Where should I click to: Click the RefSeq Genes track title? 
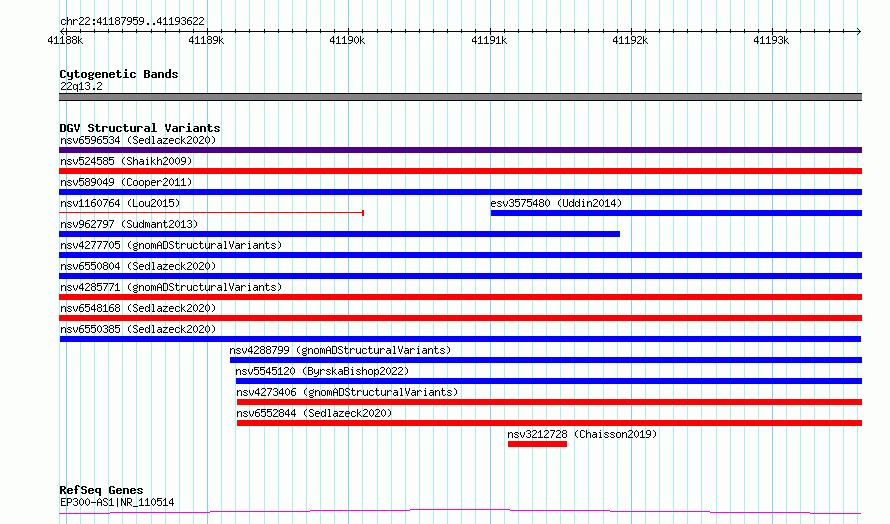pyautogui.click(x=101, y=491)
